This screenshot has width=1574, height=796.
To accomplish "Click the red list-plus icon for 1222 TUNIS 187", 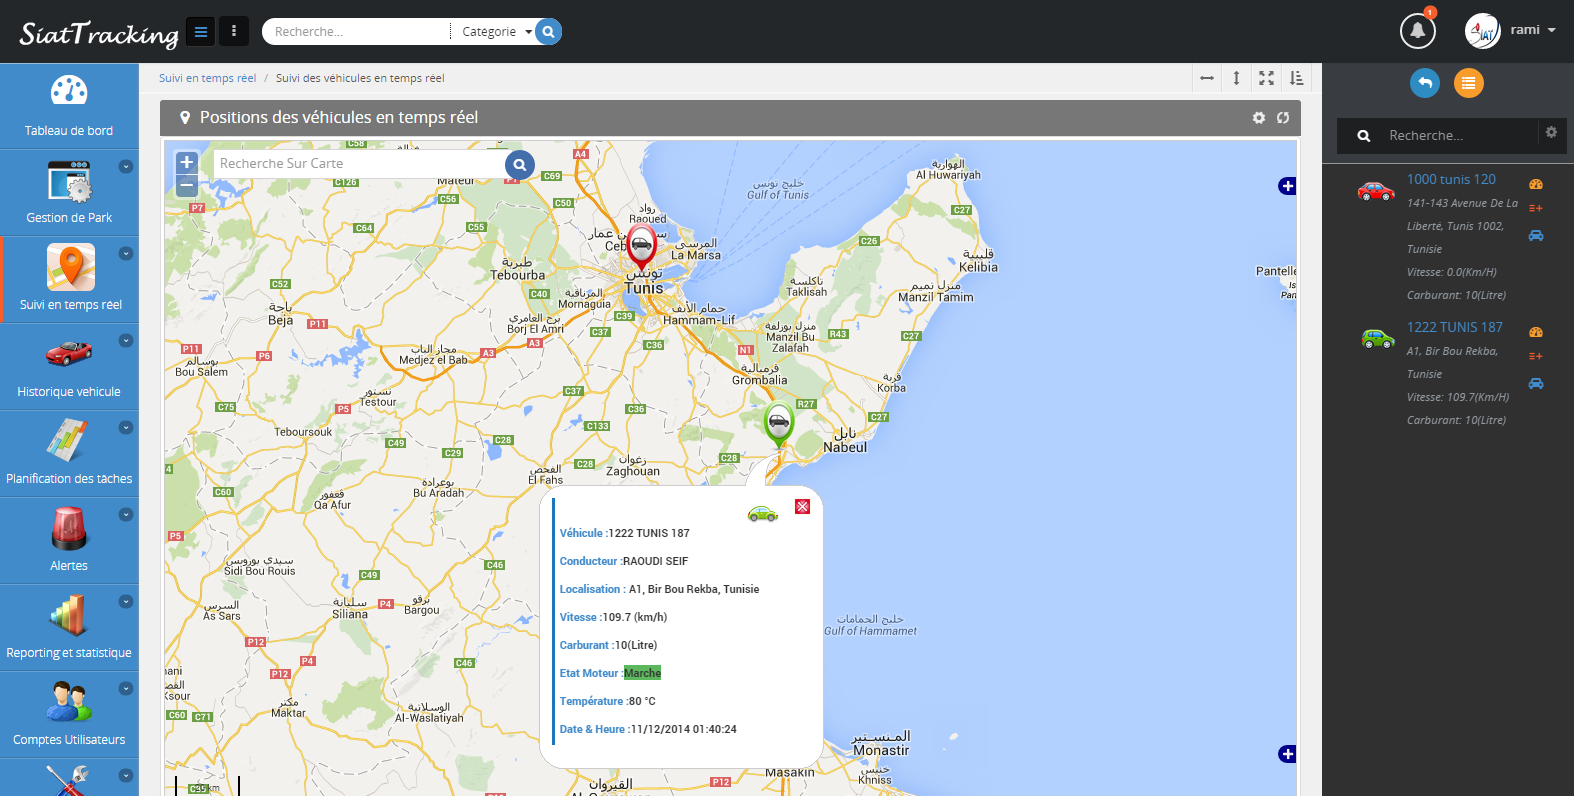I will point(1536,356).
